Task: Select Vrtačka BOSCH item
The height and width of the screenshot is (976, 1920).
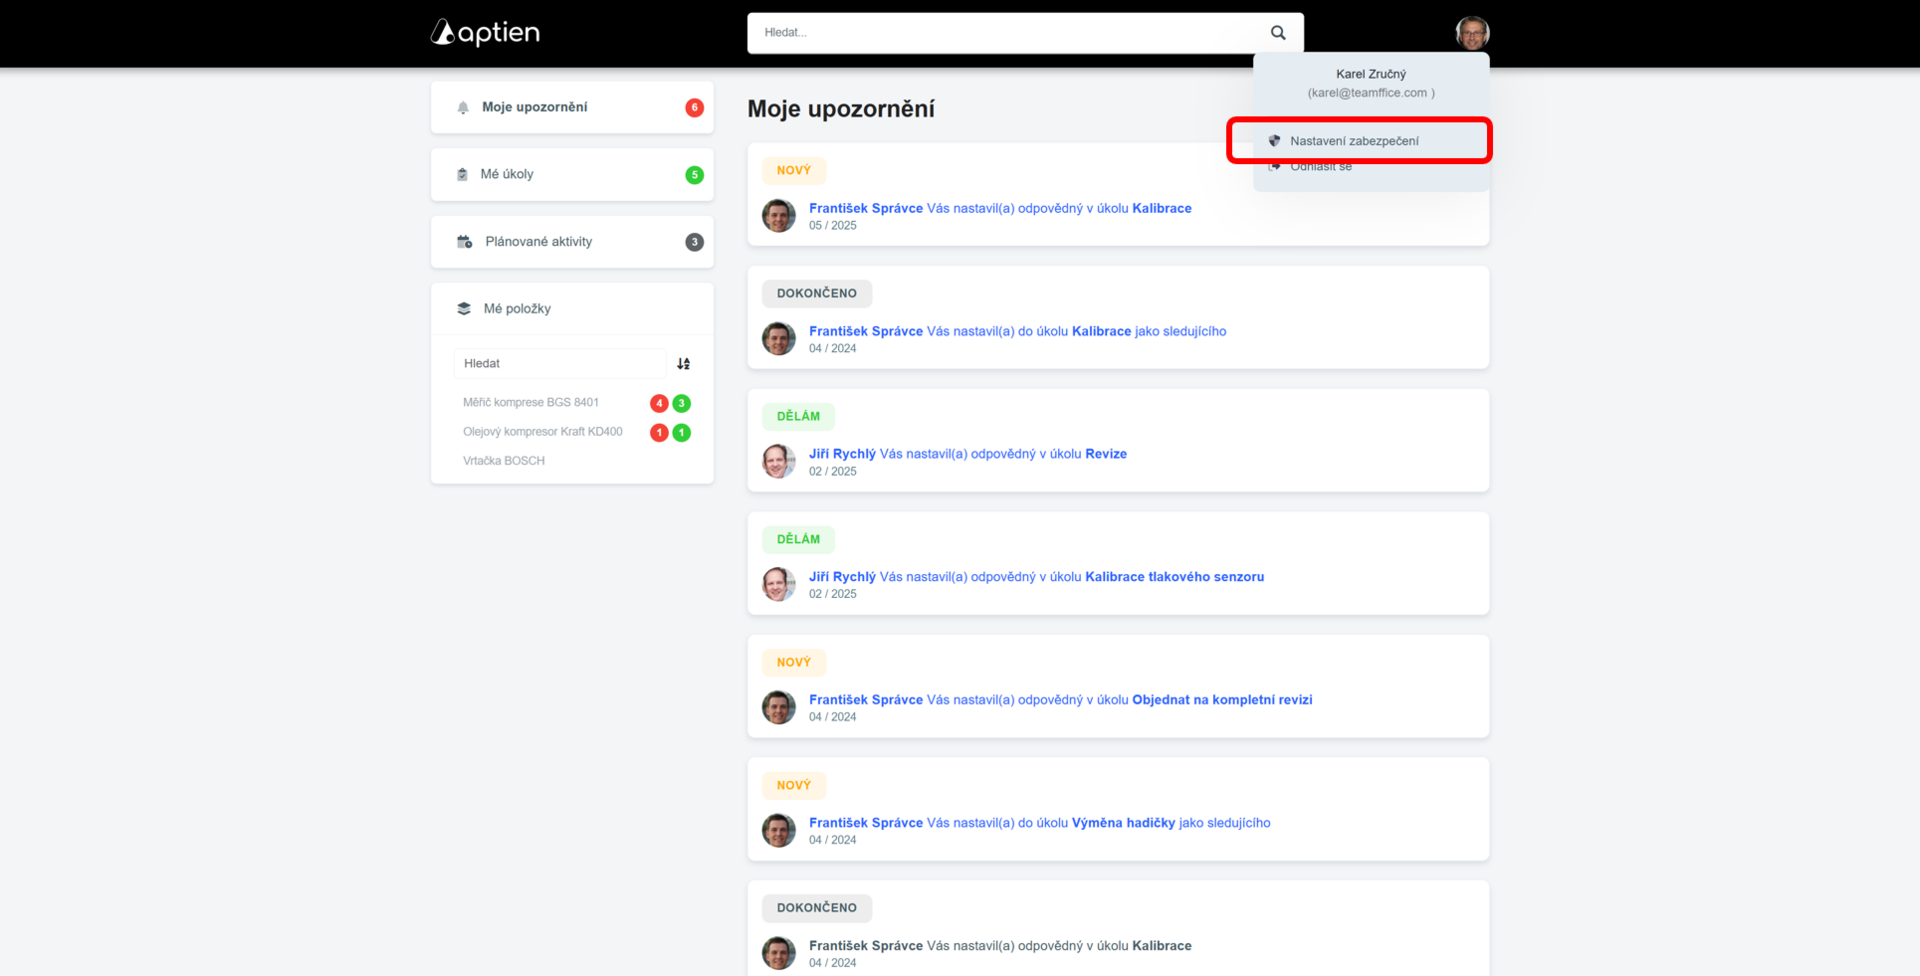Action: [x=504, y=461]
